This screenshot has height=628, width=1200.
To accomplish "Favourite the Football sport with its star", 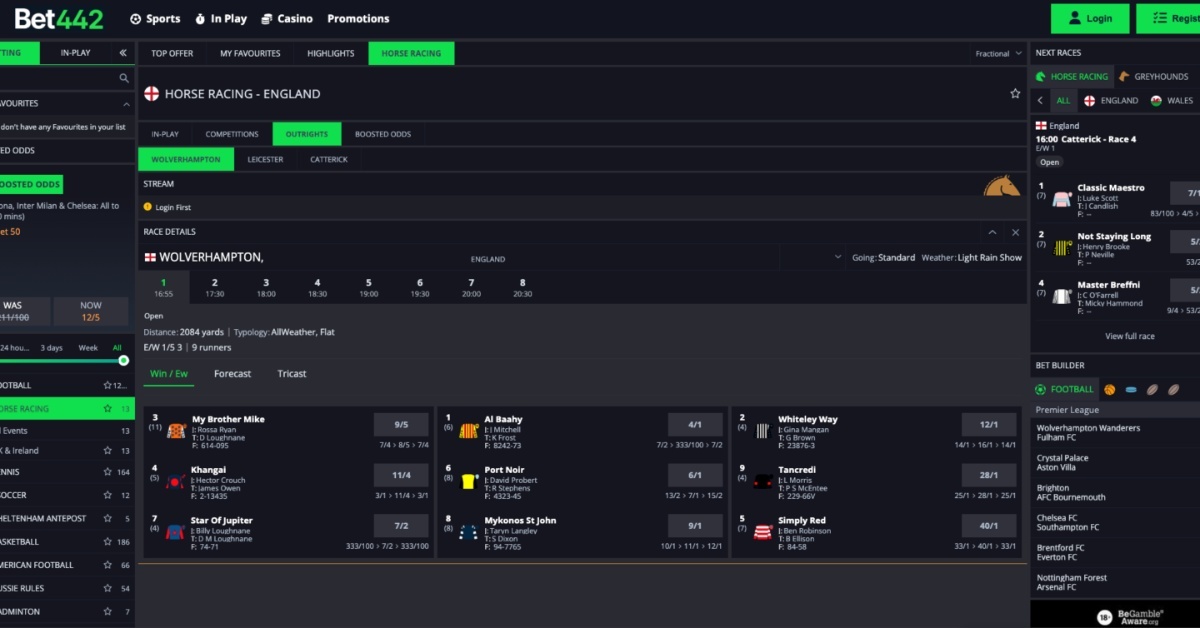I will click(x=107, y=385).
